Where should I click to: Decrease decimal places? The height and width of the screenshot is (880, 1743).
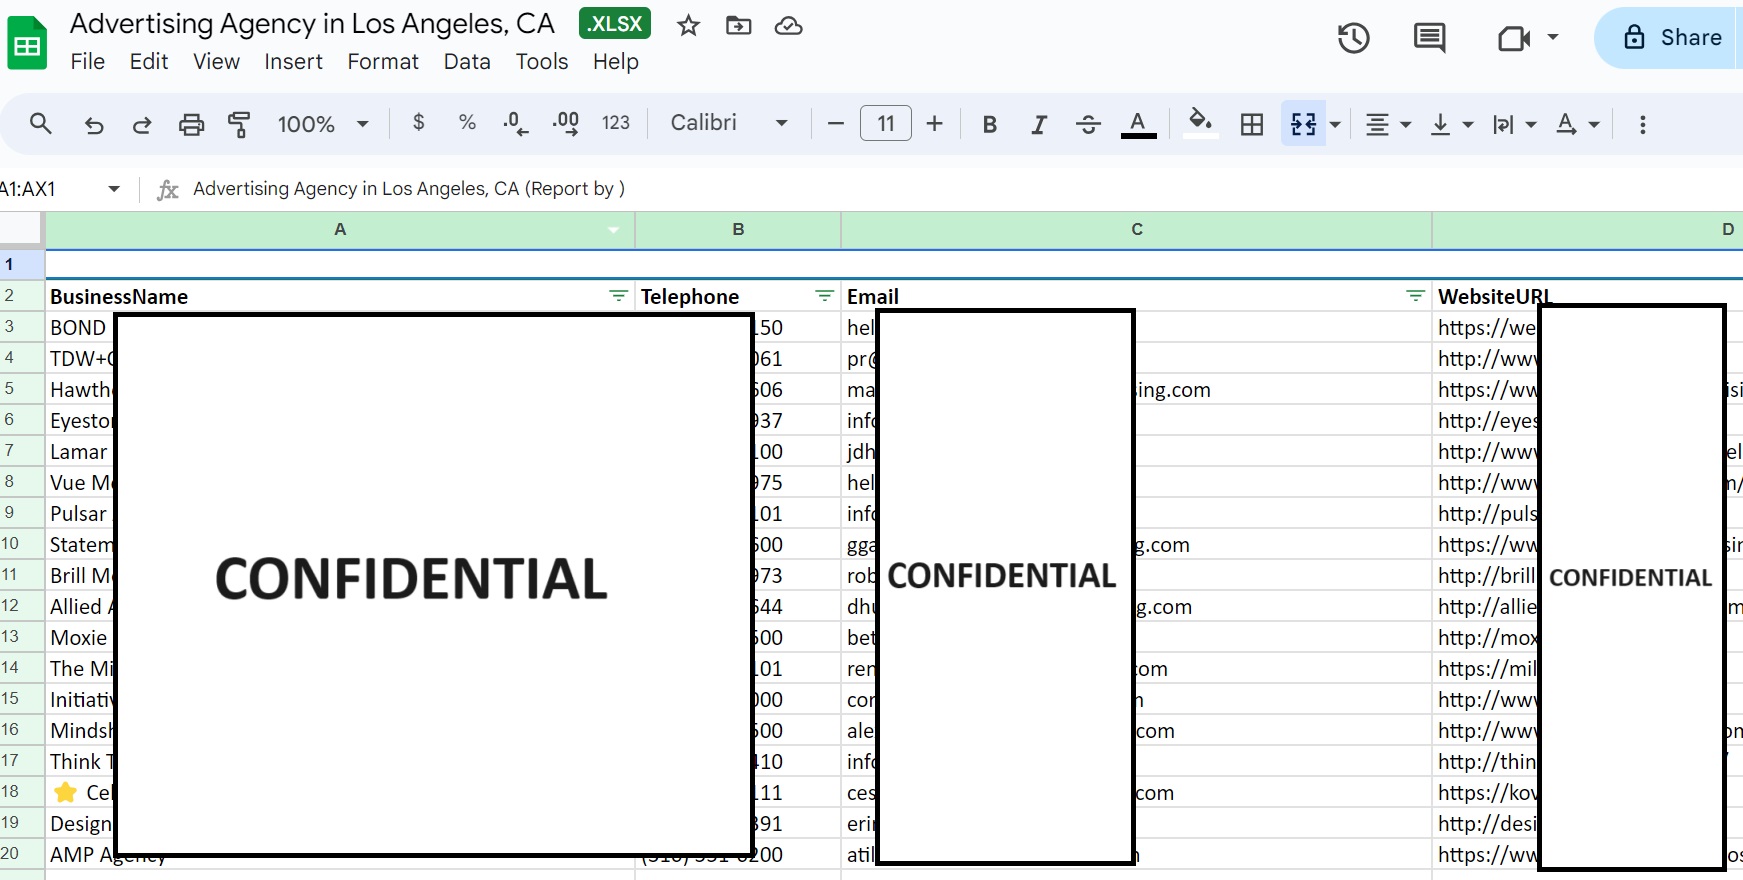point(516,123)
